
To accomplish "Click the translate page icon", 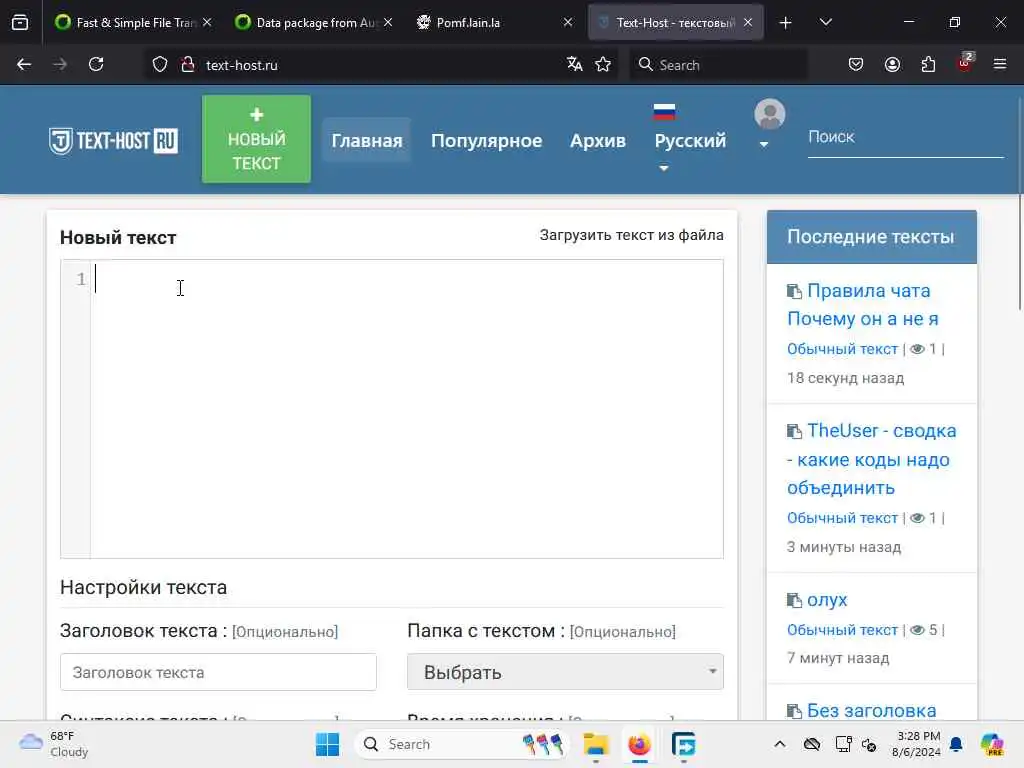I will coord(574,64).
